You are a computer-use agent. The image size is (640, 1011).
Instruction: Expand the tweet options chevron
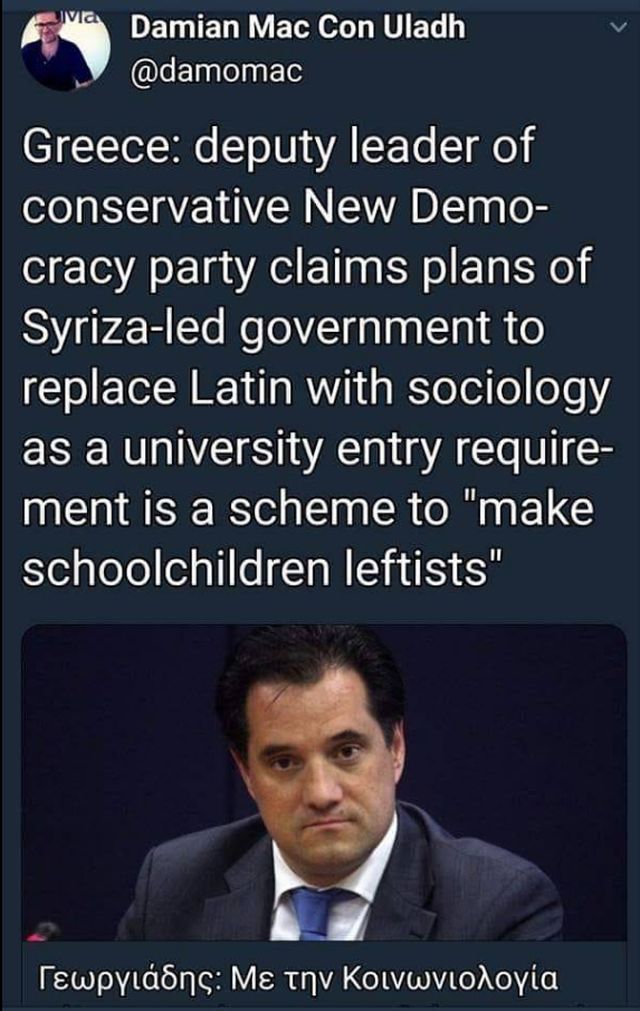click(x=619, y=27)
